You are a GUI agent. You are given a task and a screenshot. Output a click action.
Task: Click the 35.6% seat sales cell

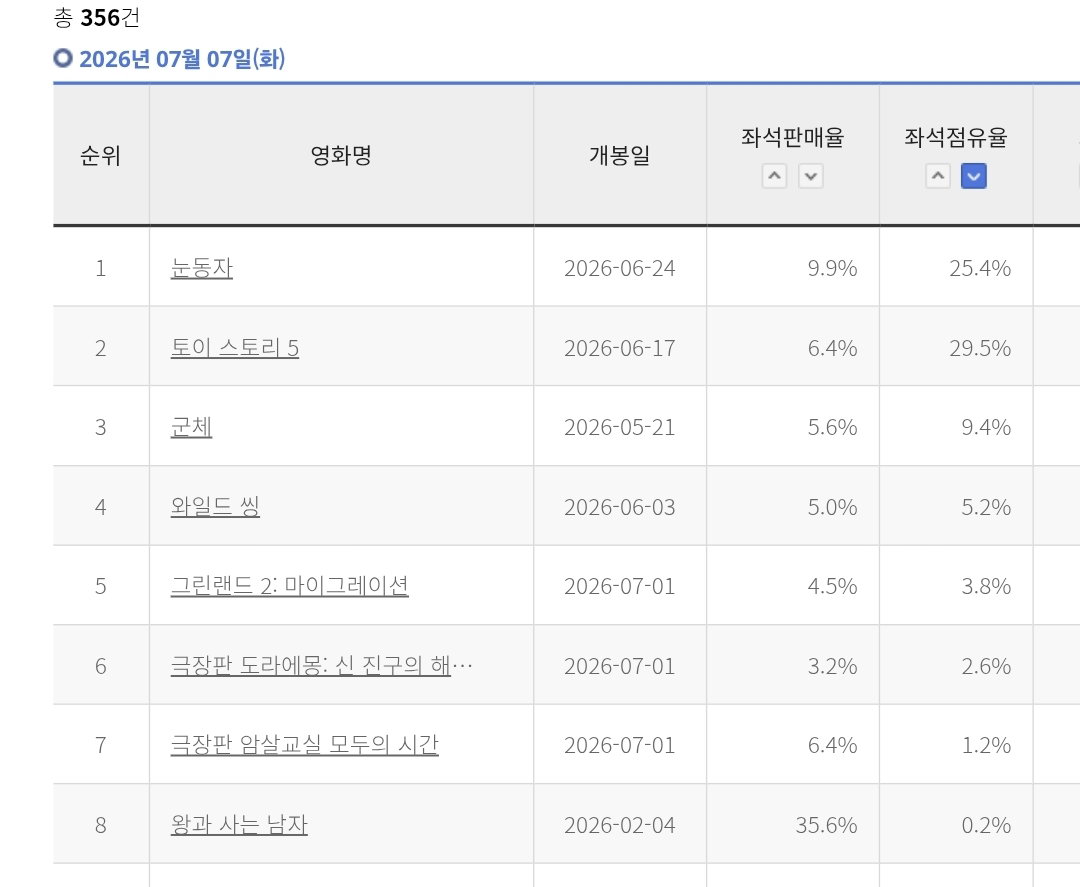click(793, 825)
